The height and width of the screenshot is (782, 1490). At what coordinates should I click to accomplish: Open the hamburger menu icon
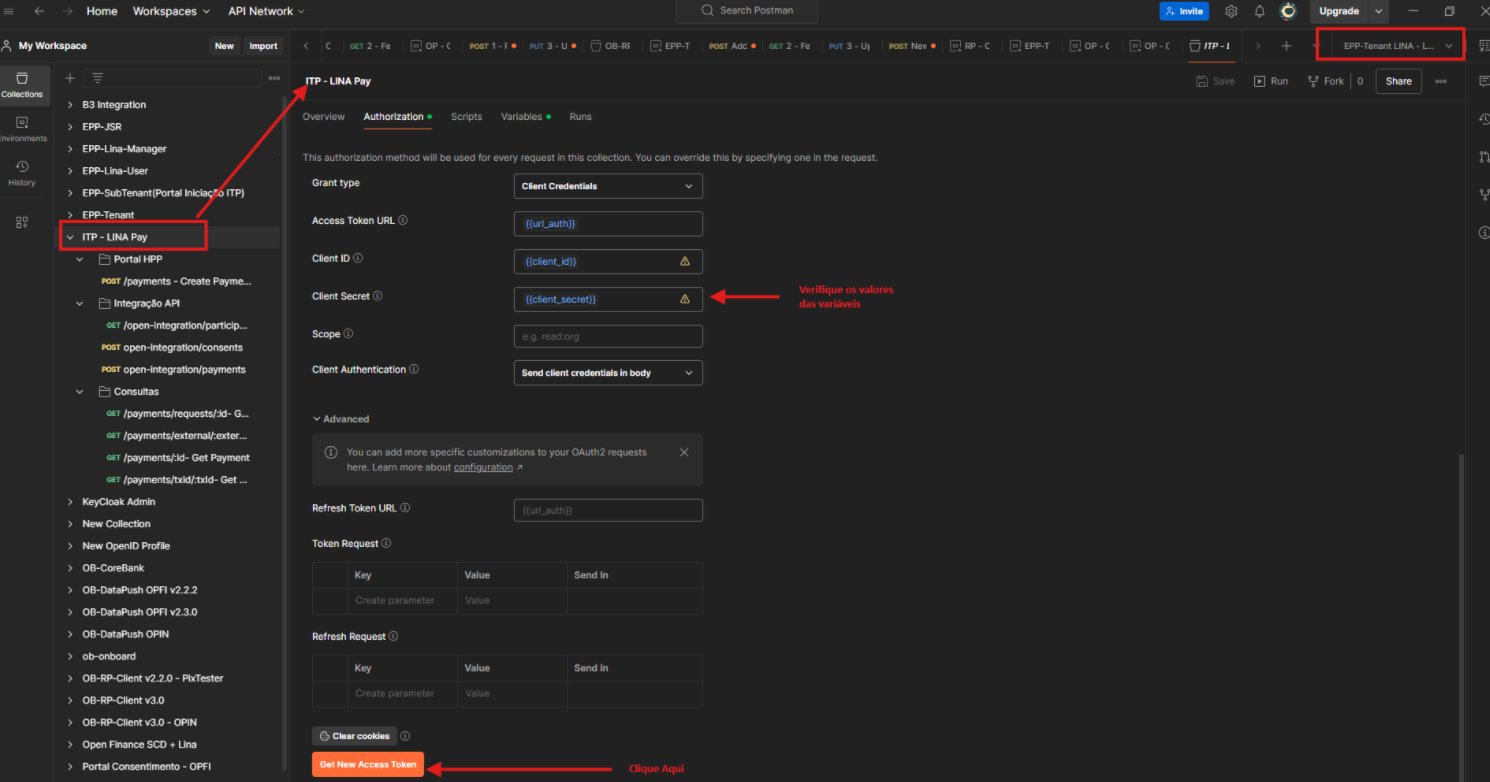(9, 11)
